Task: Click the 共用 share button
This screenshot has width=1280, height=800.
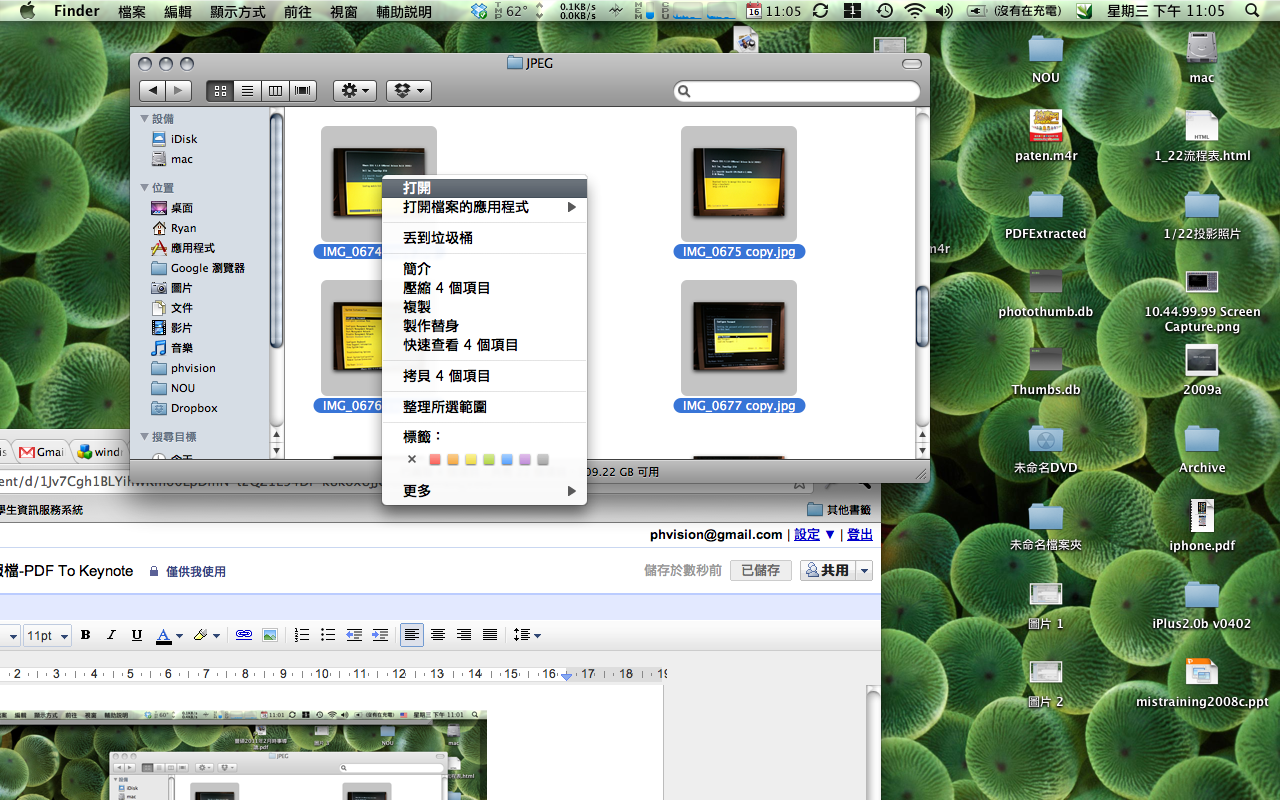Action: coord(828,571)
